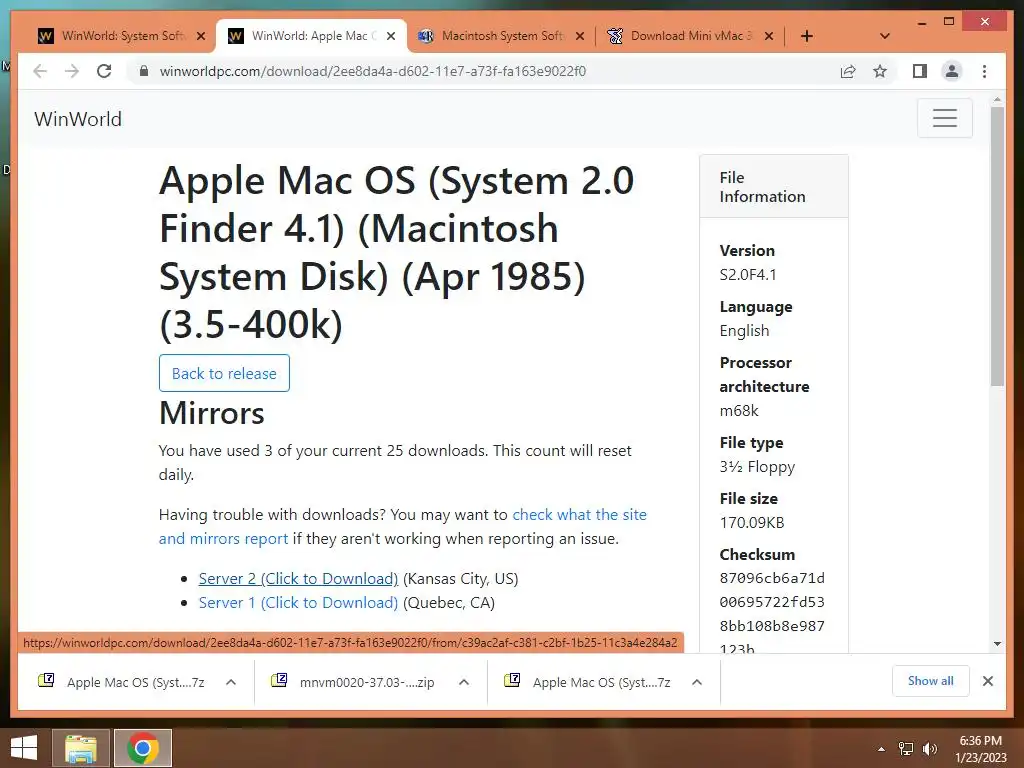The height and width of the screenshot is (768, 1024).
Task: Expand options for first Apple Mac OS download
Action: tap(231, 682)
